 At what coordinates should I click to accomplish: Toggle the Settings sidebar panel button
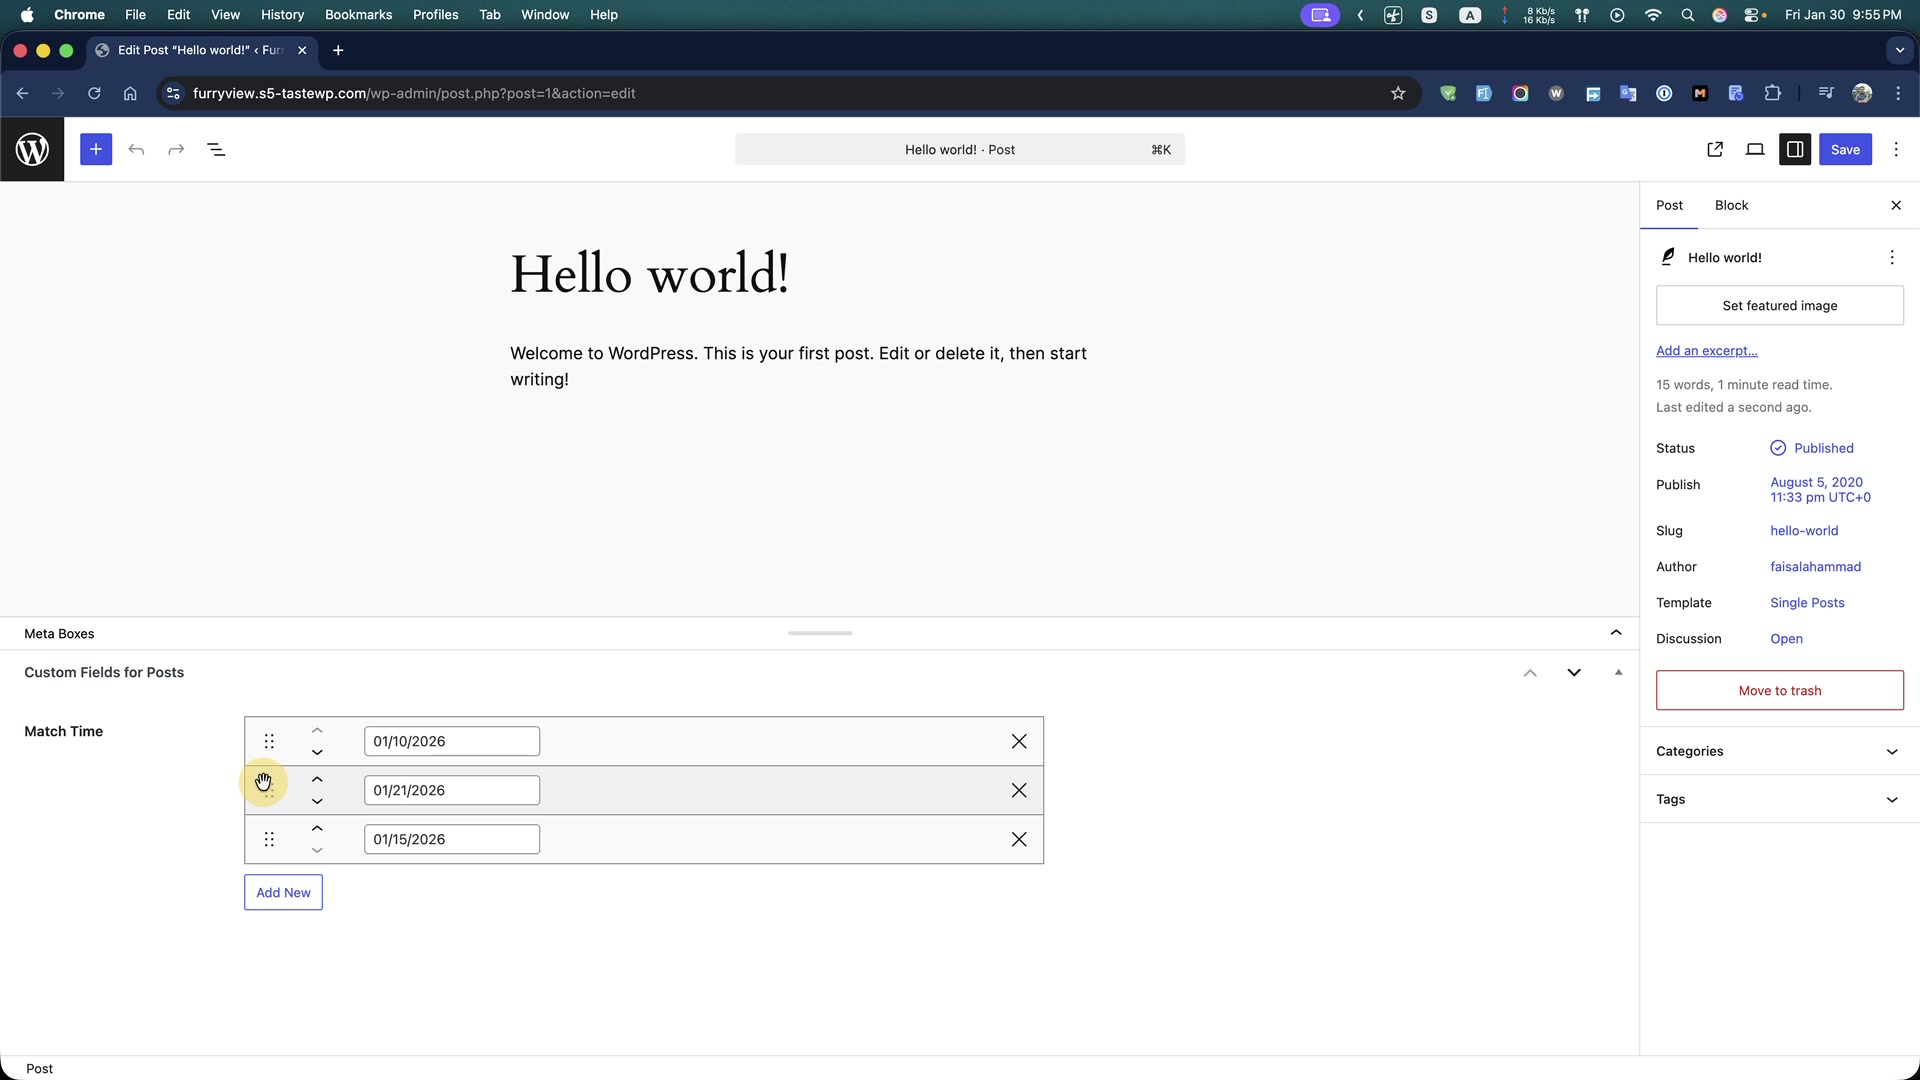coord(1795,150)
